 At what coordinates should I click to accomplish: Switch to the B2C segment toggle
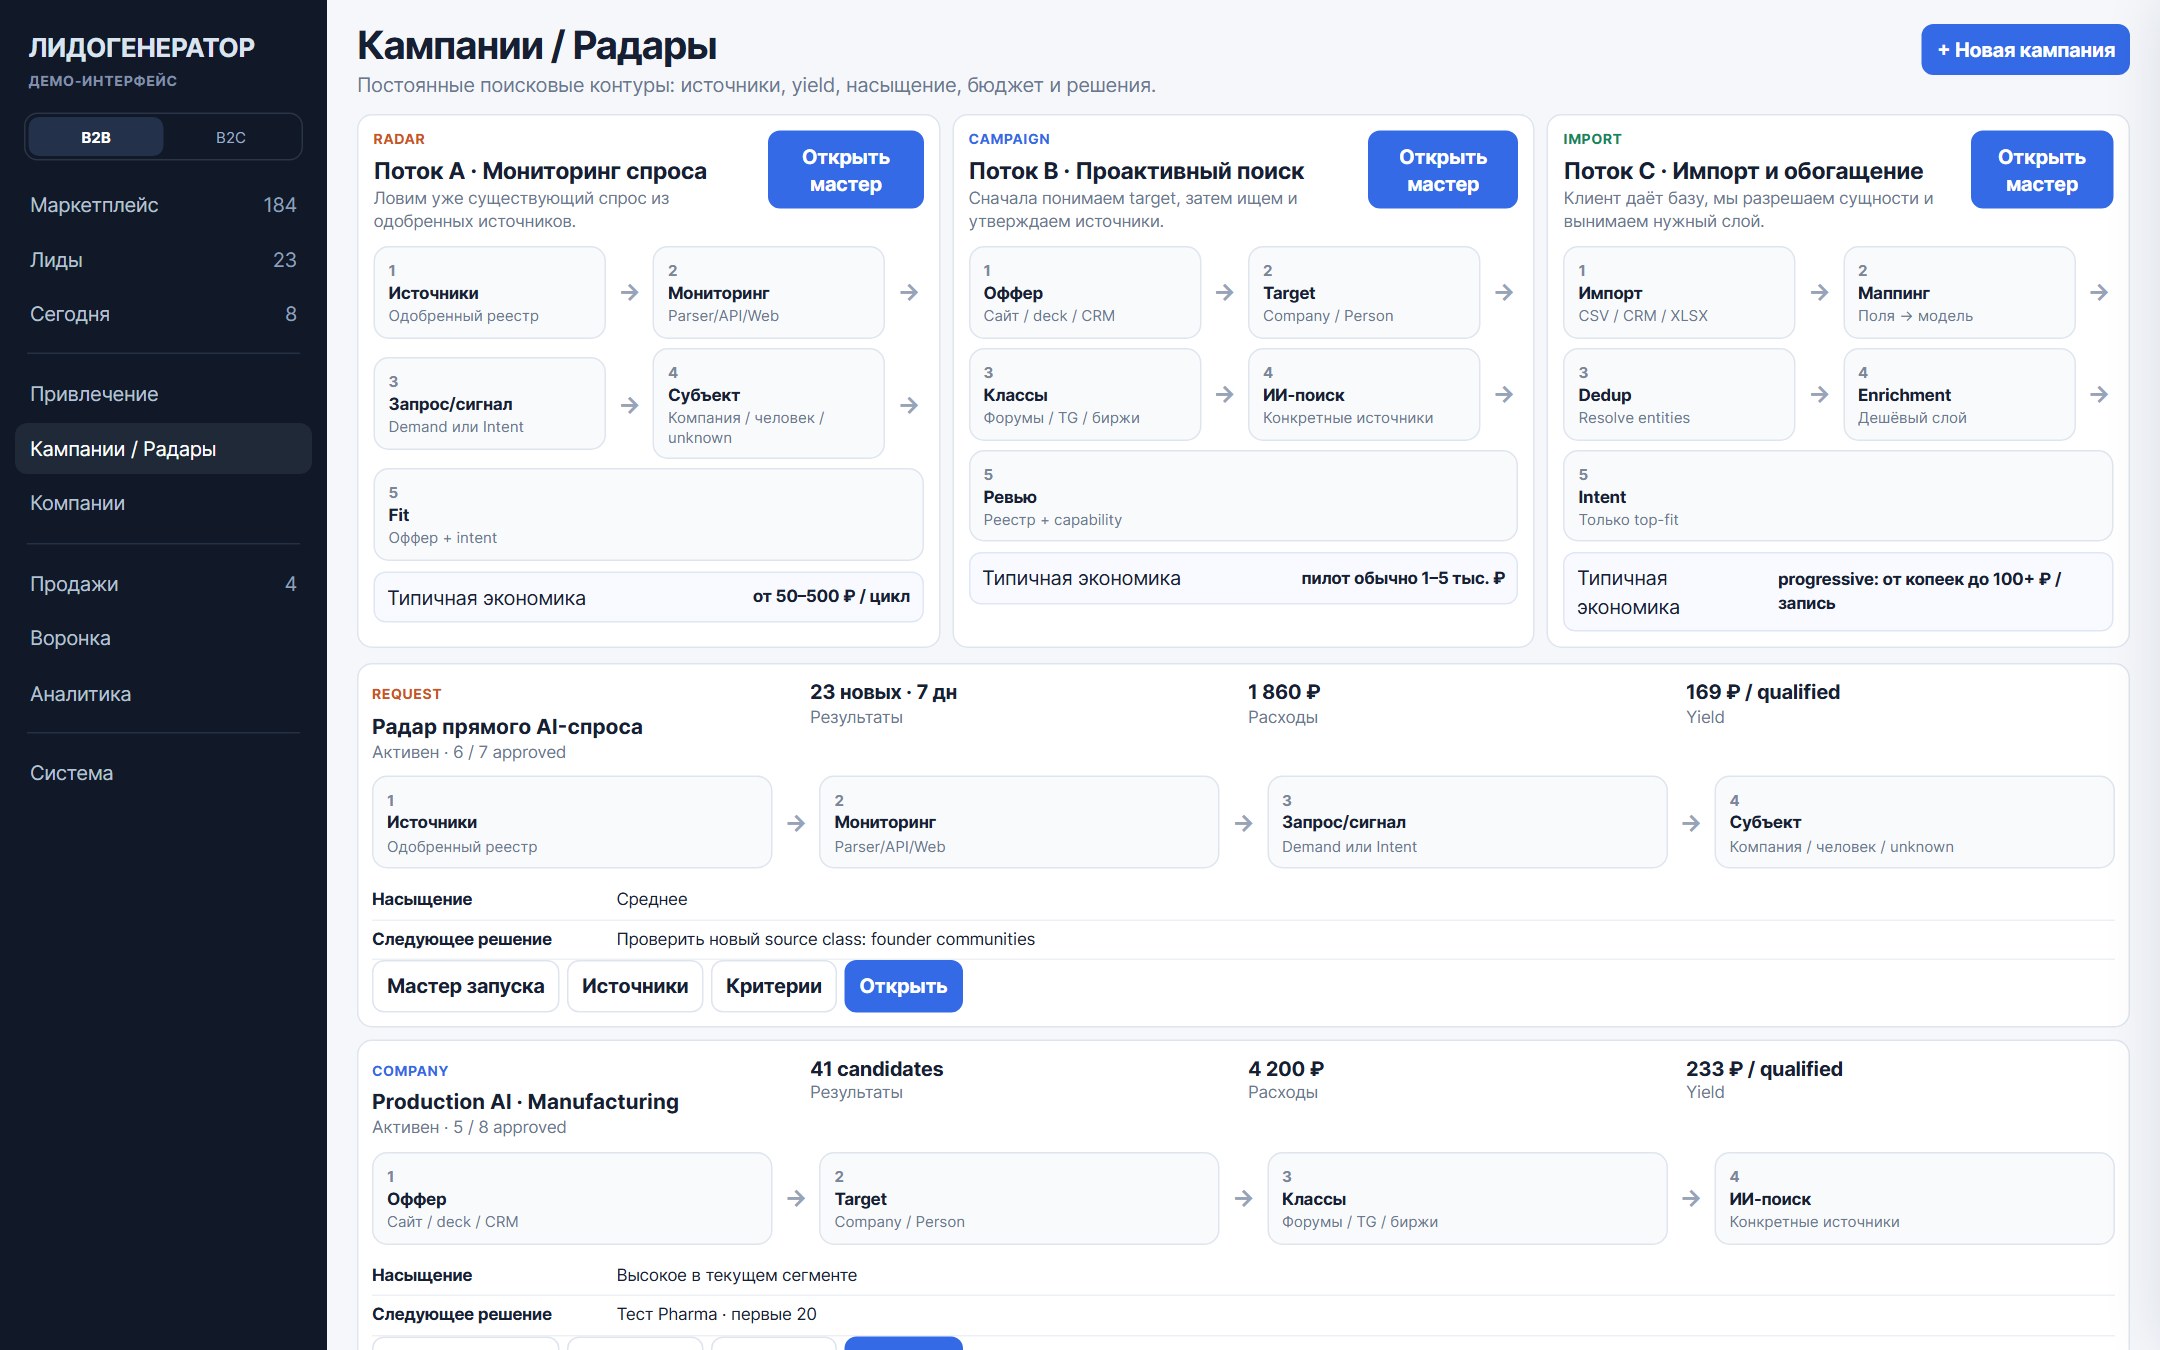pyautogui.click(x=231, y=137)
